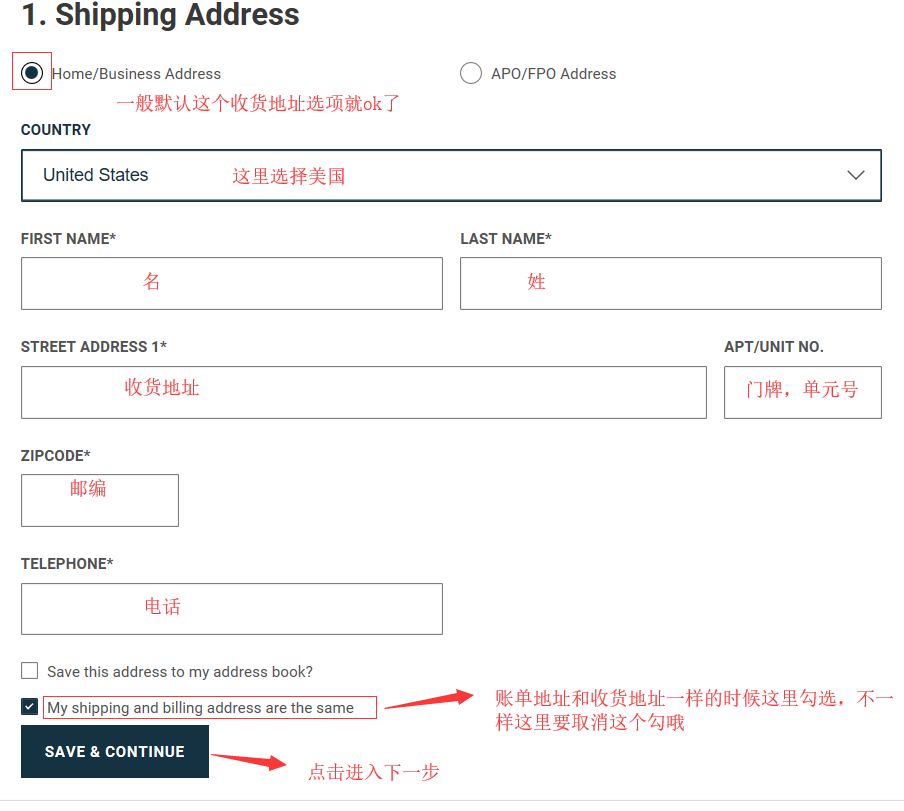Select the APO/FPO Address radio button
Screen dimensions: 904x811
(470, 73)
